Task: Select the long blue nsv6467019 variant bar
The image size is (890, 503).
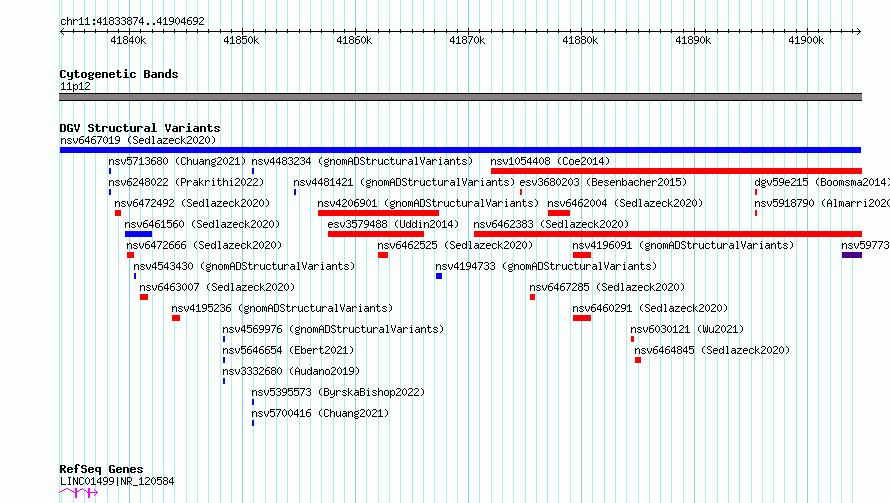Action: tap(460, 150)
